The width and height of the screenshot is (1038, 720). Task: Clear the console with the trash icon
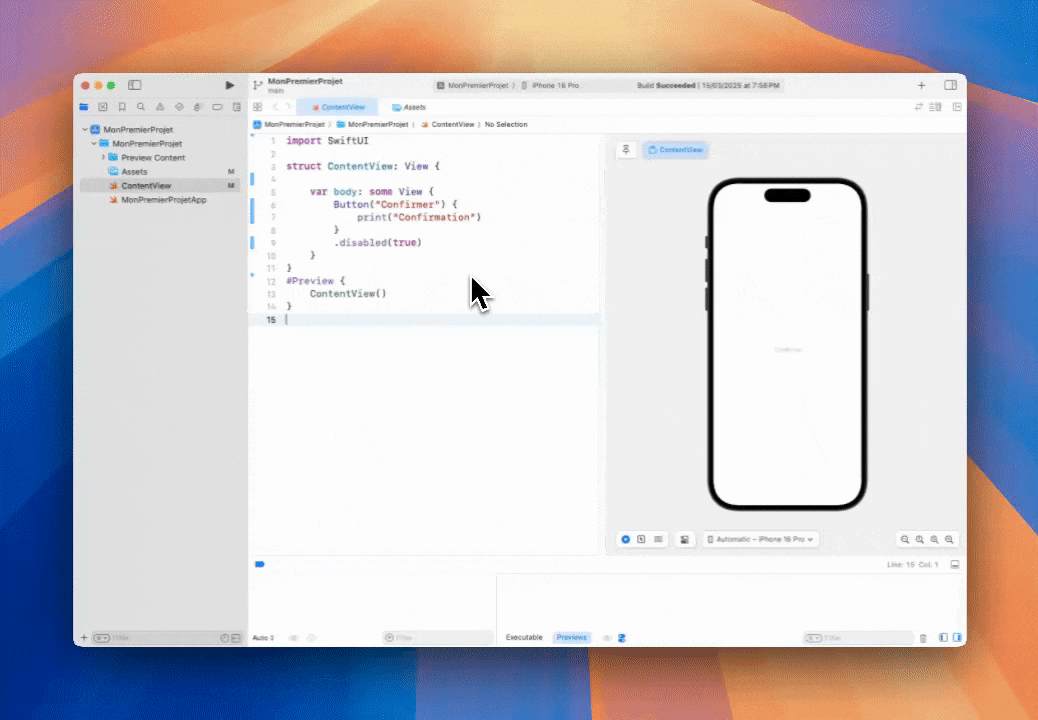923,638
